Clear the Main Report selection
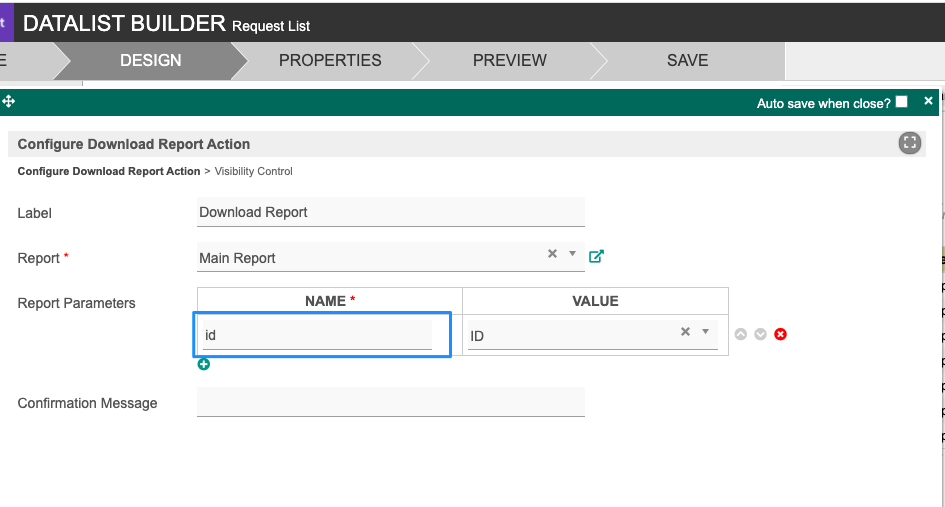Image resolution: width=945 pixels, height=507 pixels. 552,254
